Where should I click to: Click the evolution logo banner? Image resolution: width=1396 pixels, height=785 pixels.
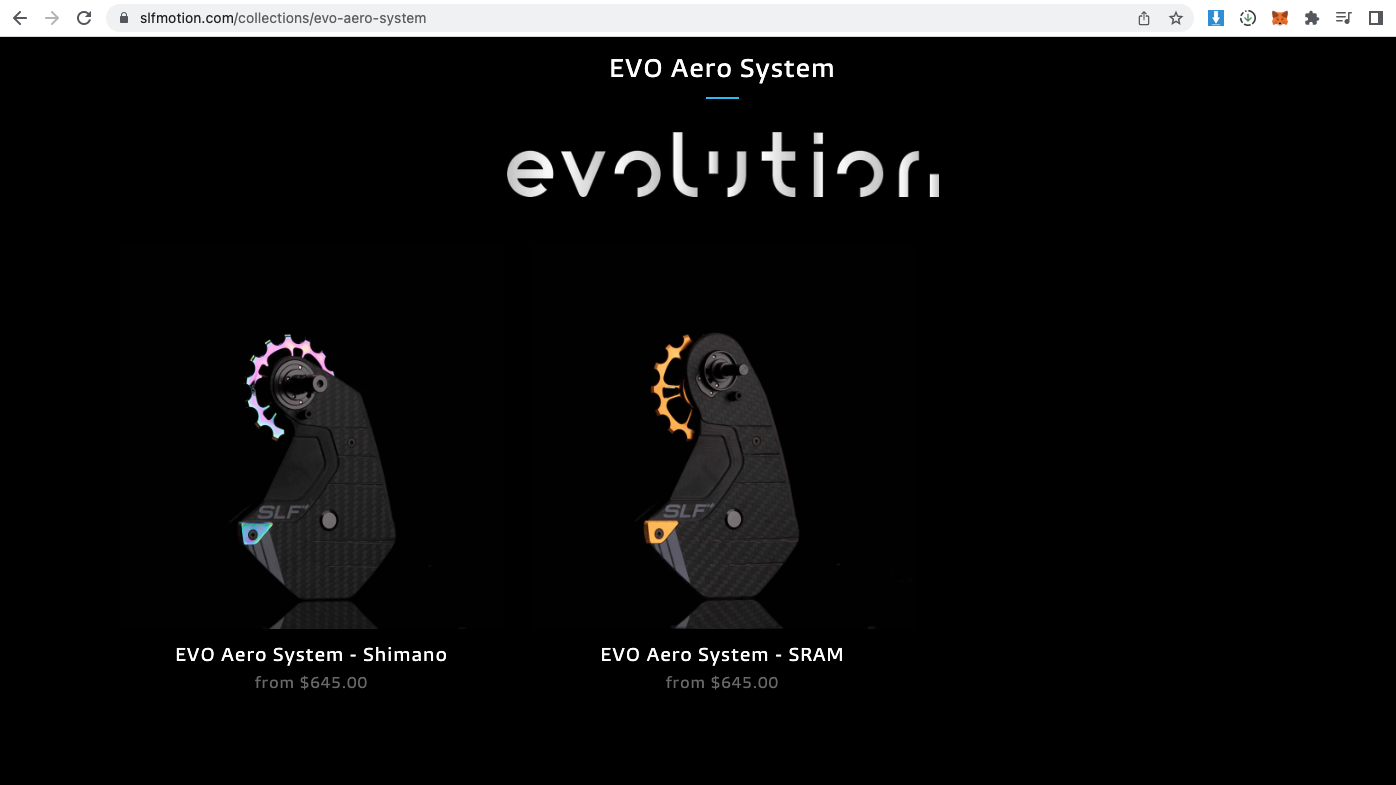(722, 165)
